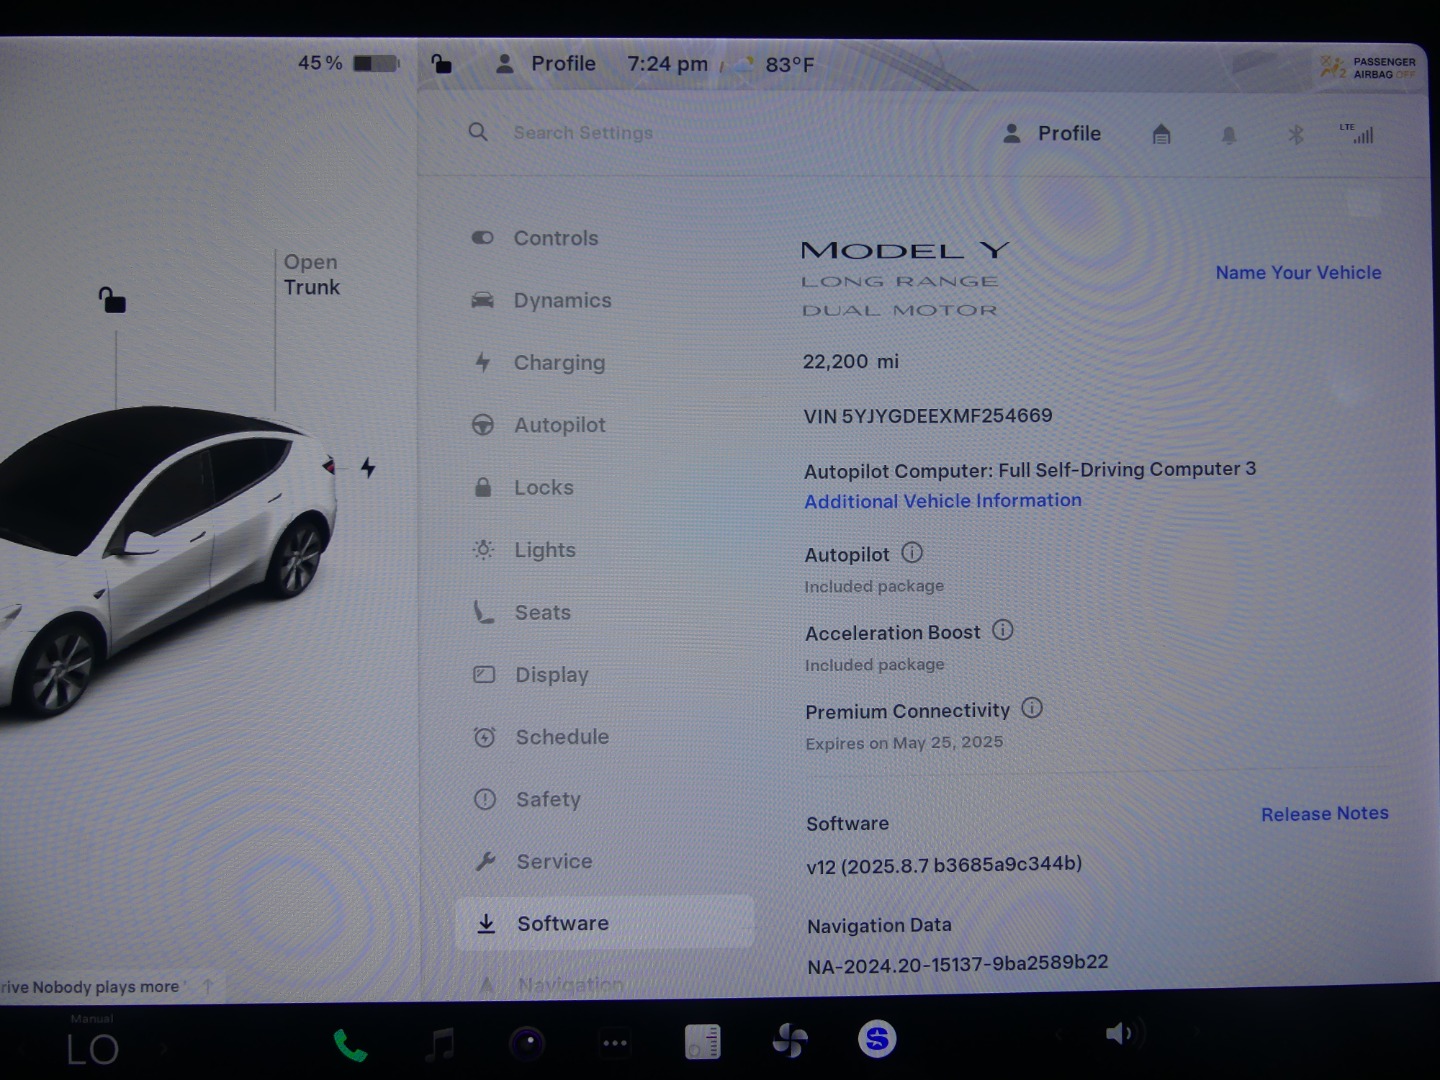Image resolution: width=1440 pixels, height=1080 pixels.
Task: Open the Display settings menu
Action: pos(551,675)
